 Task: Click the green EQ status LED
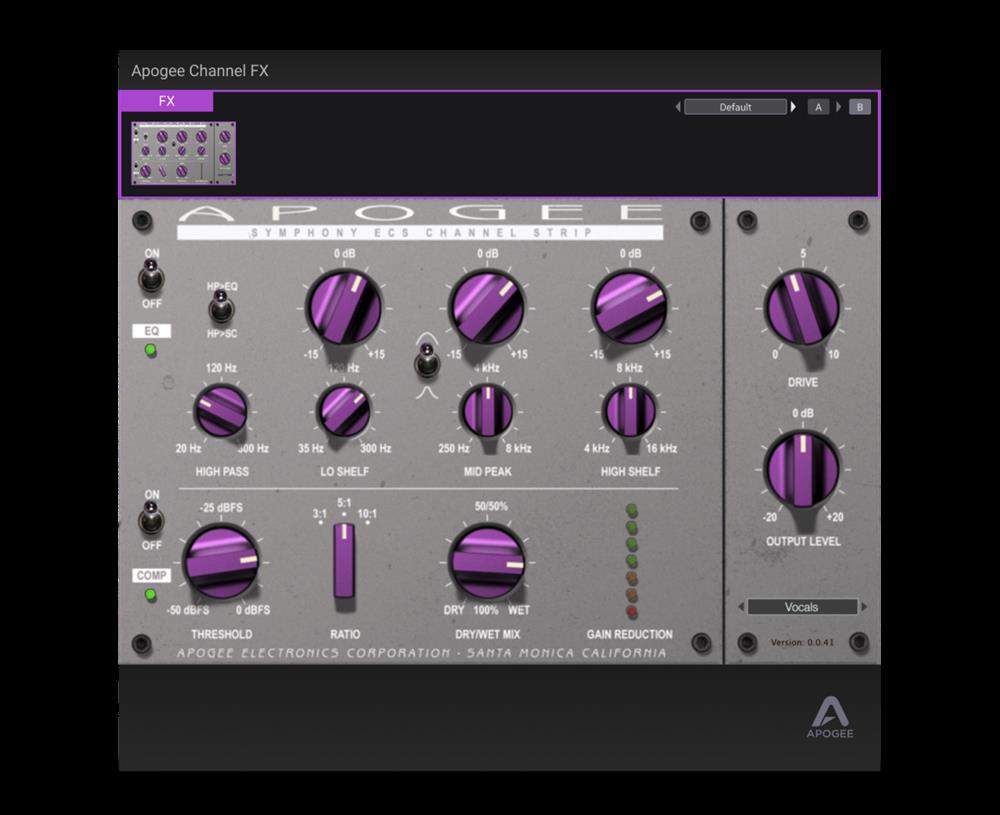tap(151, 350)
